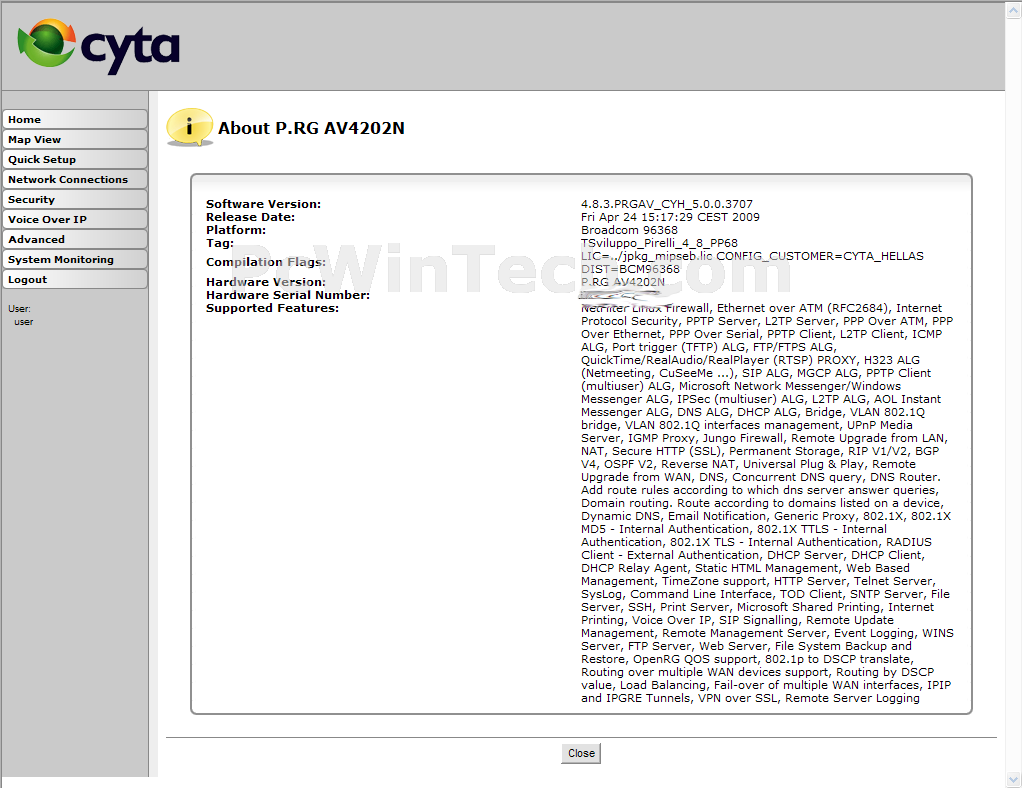1022x788 pixels.
Task: Open the Security section
Action: (75, 199)
